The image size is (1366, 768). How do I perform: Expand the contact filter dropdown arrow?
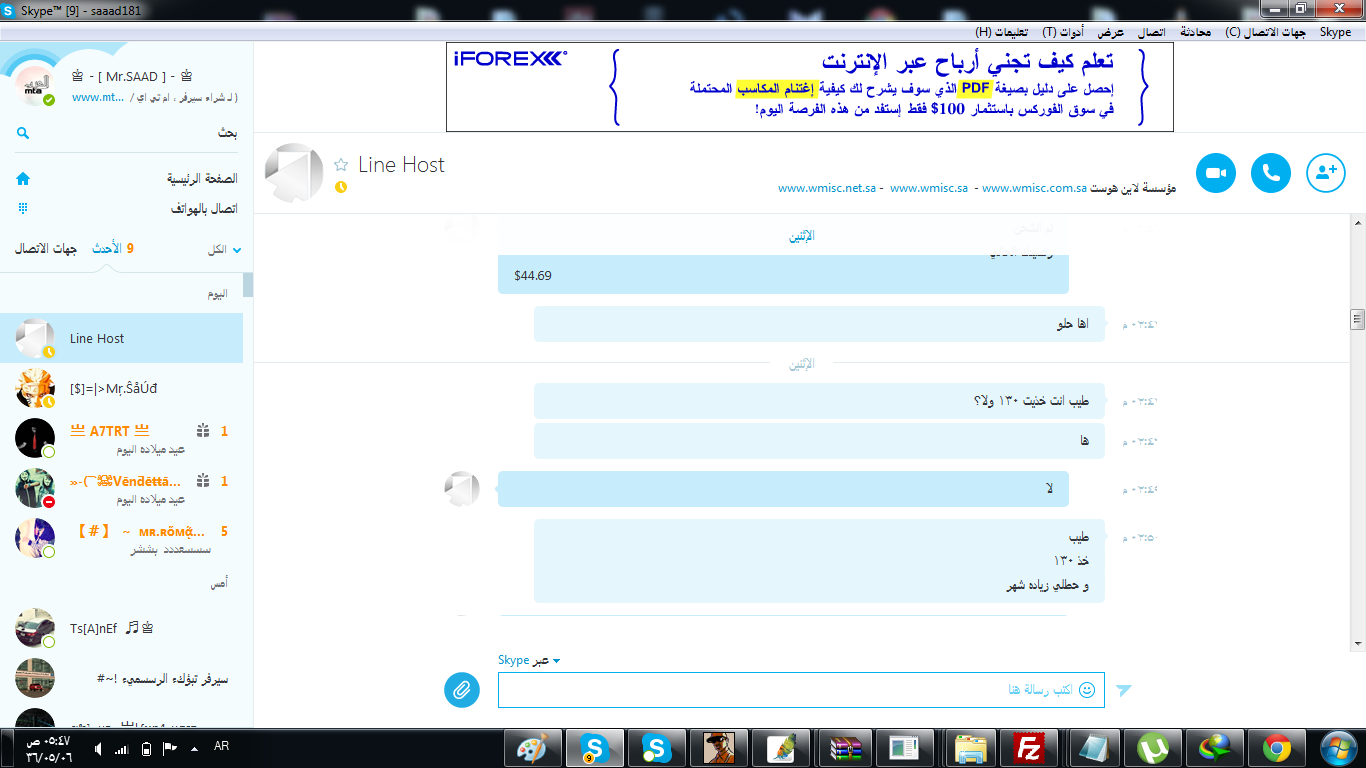[x=237, y=250]
